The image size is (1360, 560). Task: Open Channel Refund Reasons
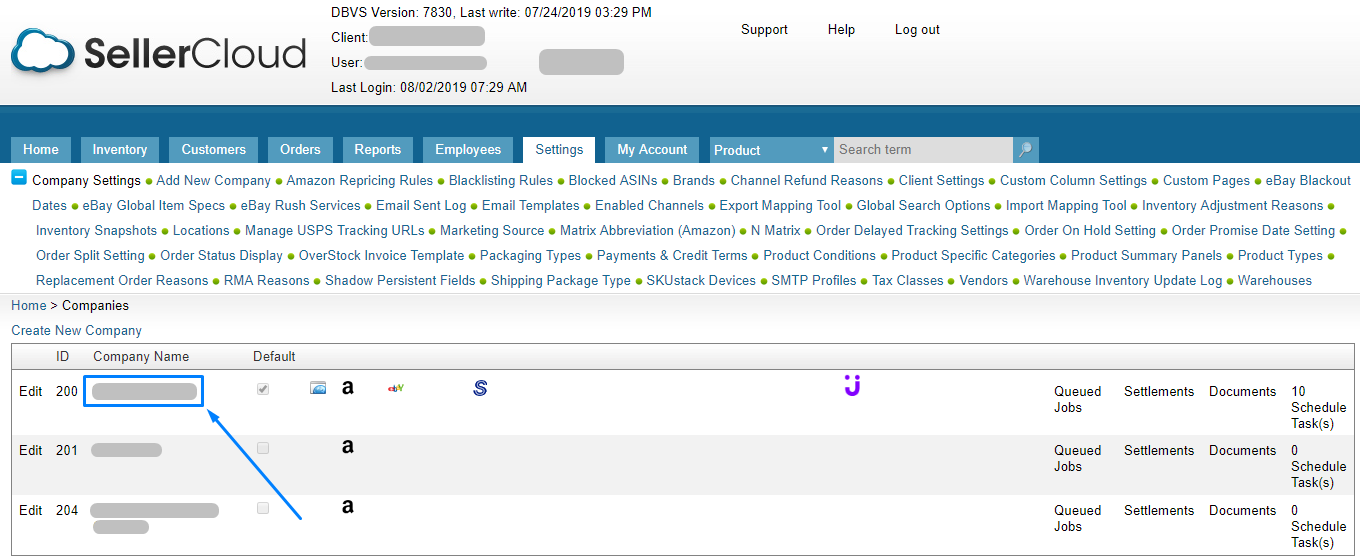click(807, 181)
